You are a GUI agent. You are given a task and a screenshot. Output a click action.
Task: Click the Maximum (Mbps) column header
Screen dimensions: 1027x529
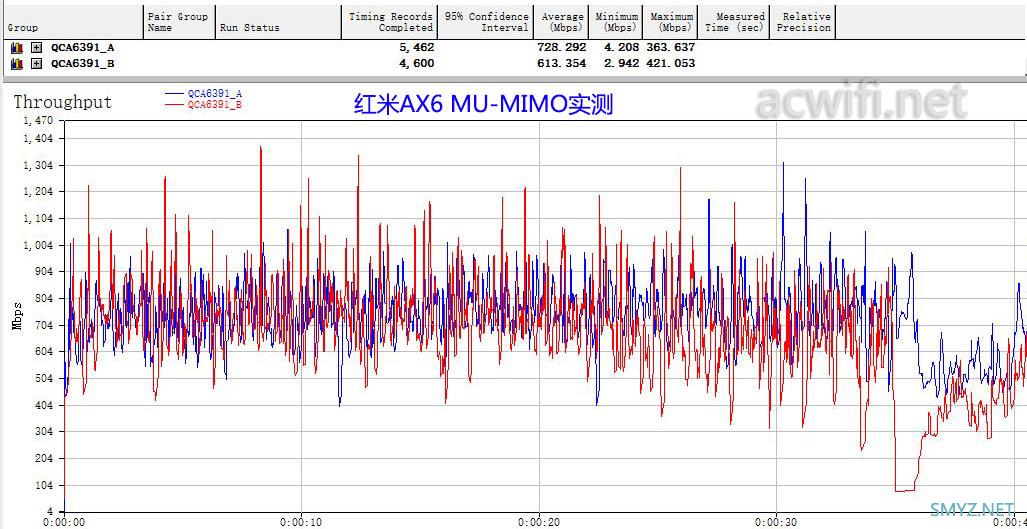coord(671,22)
